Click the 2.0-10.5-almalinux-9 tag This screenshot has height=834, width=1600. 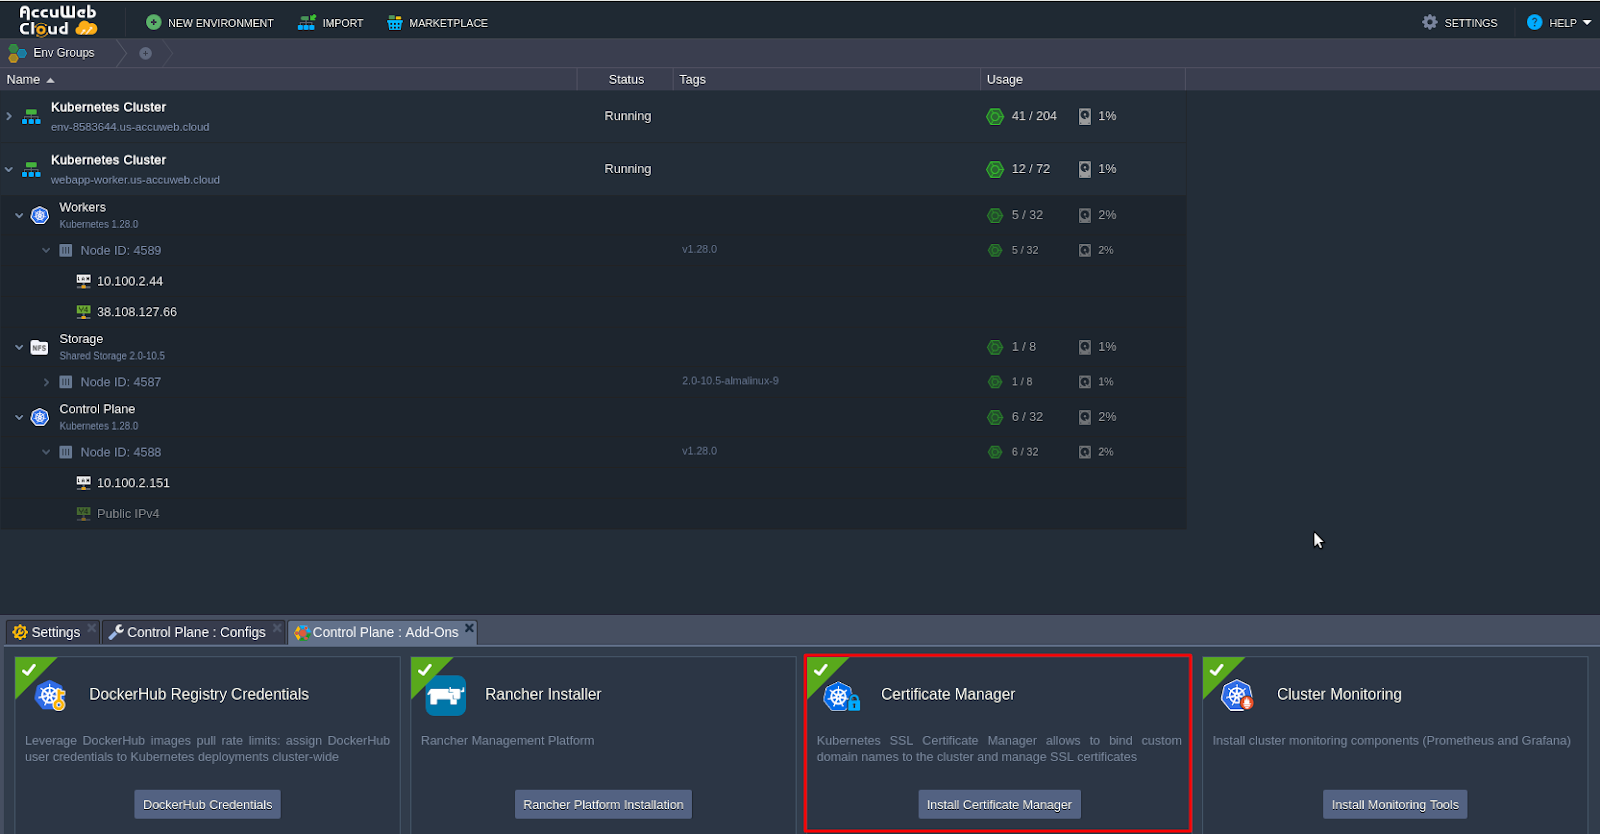[730, 381]
